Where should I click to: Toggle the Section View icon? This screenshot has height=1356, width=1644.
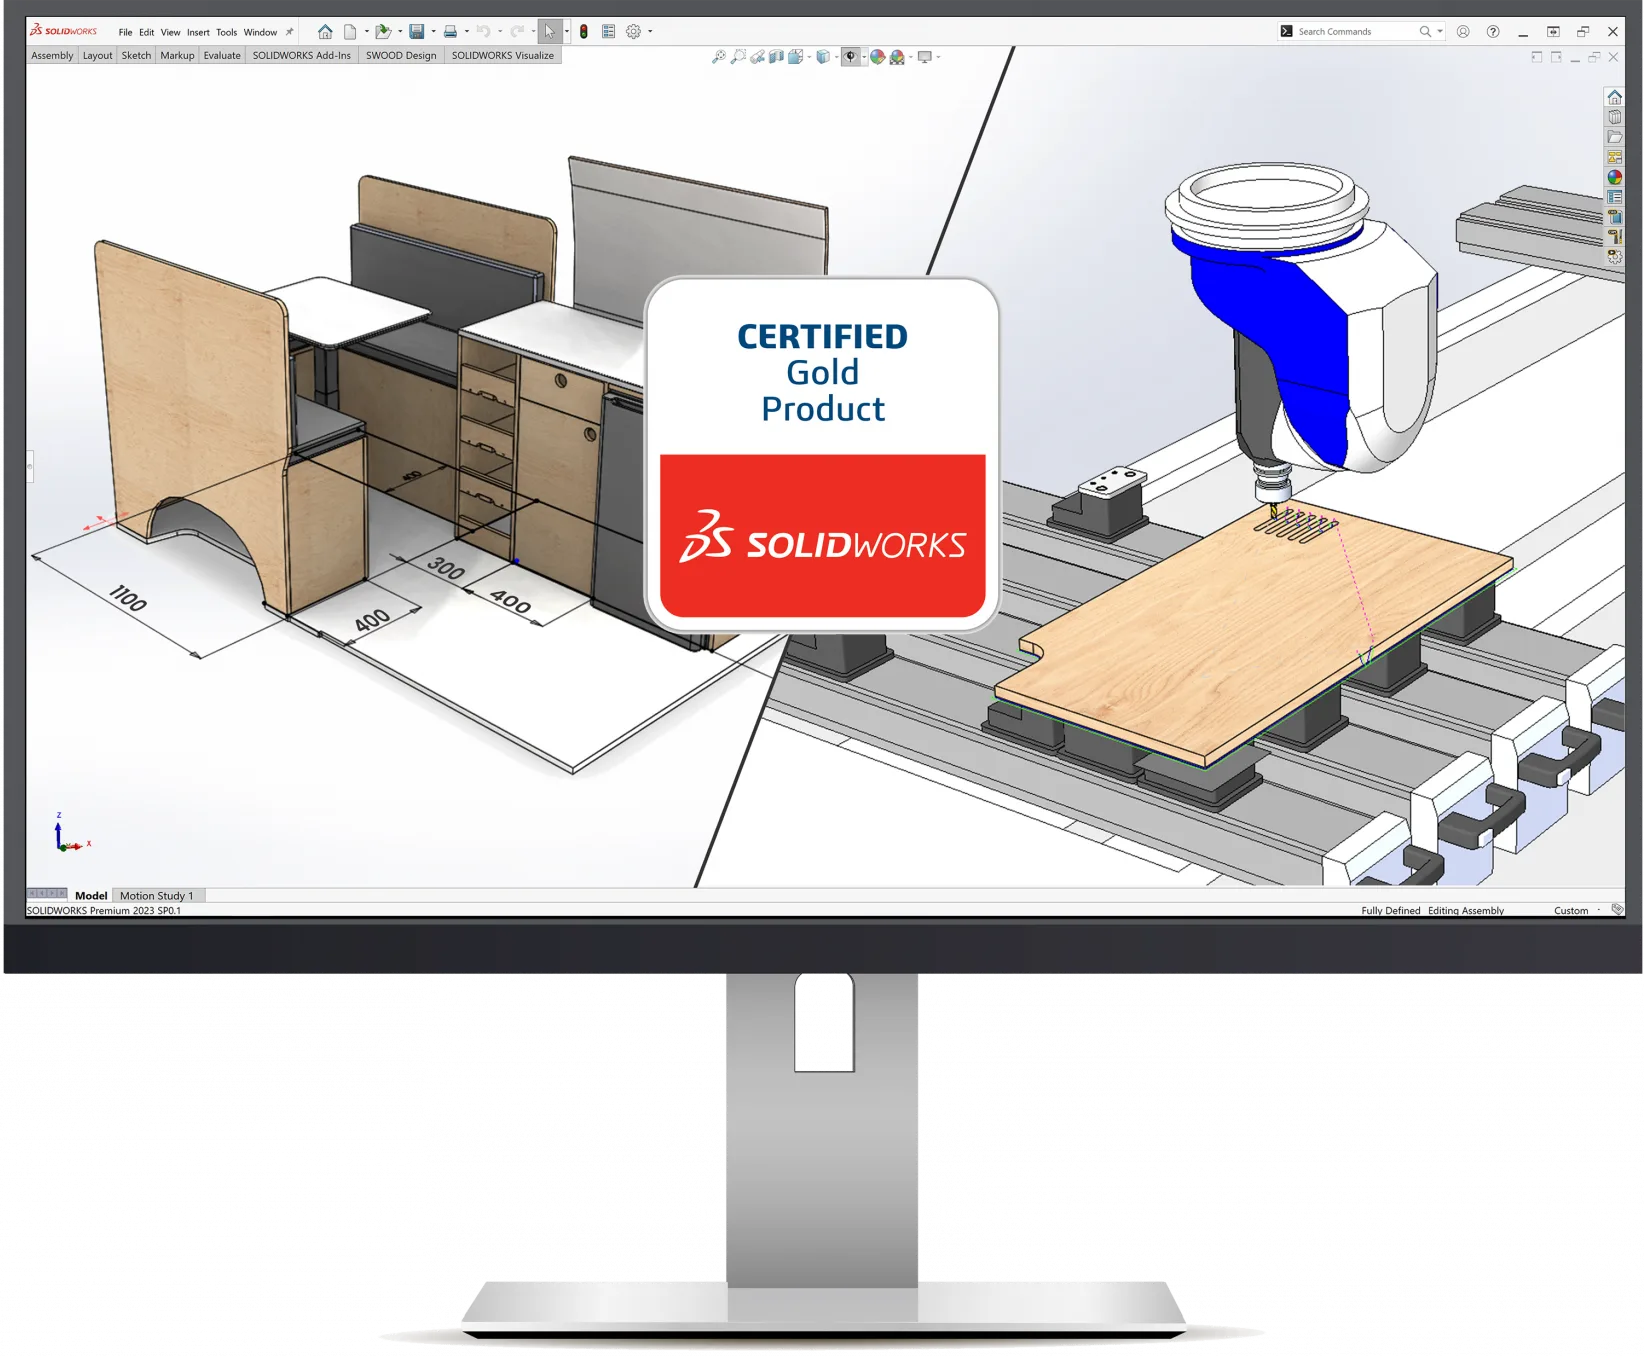click(776, 57)
